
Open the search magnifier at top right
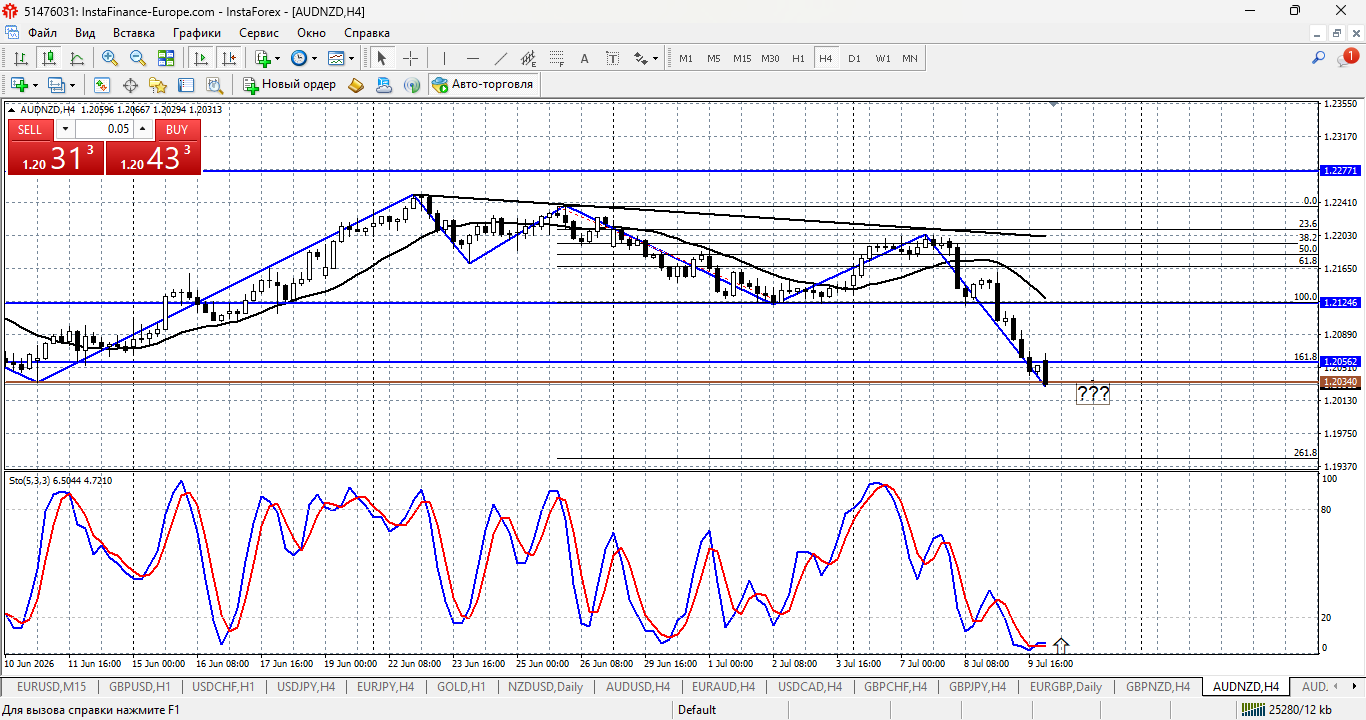click(x=1319, y=58)
